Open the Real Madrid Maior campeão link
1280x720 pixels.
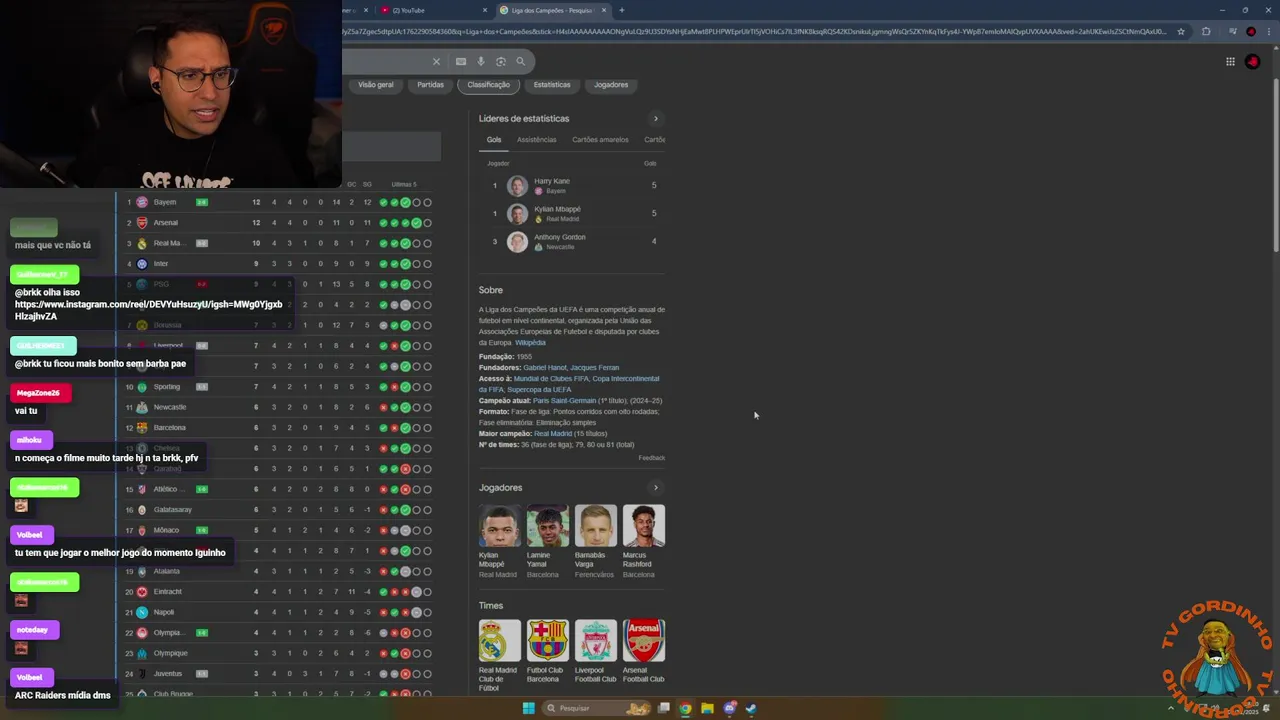click(553, 434)
